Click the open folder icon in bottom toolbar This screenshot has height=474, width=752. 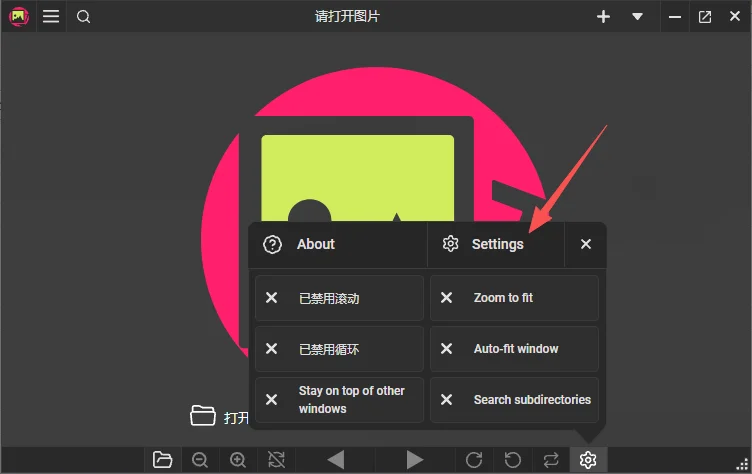tap(162, 460)
